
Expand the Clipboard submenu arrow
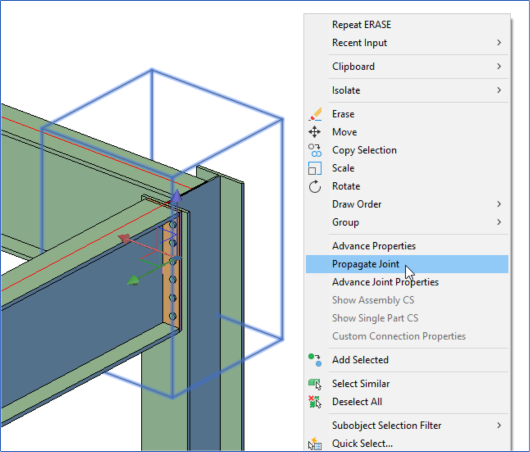pyautogui.click(x=499, y=66)
